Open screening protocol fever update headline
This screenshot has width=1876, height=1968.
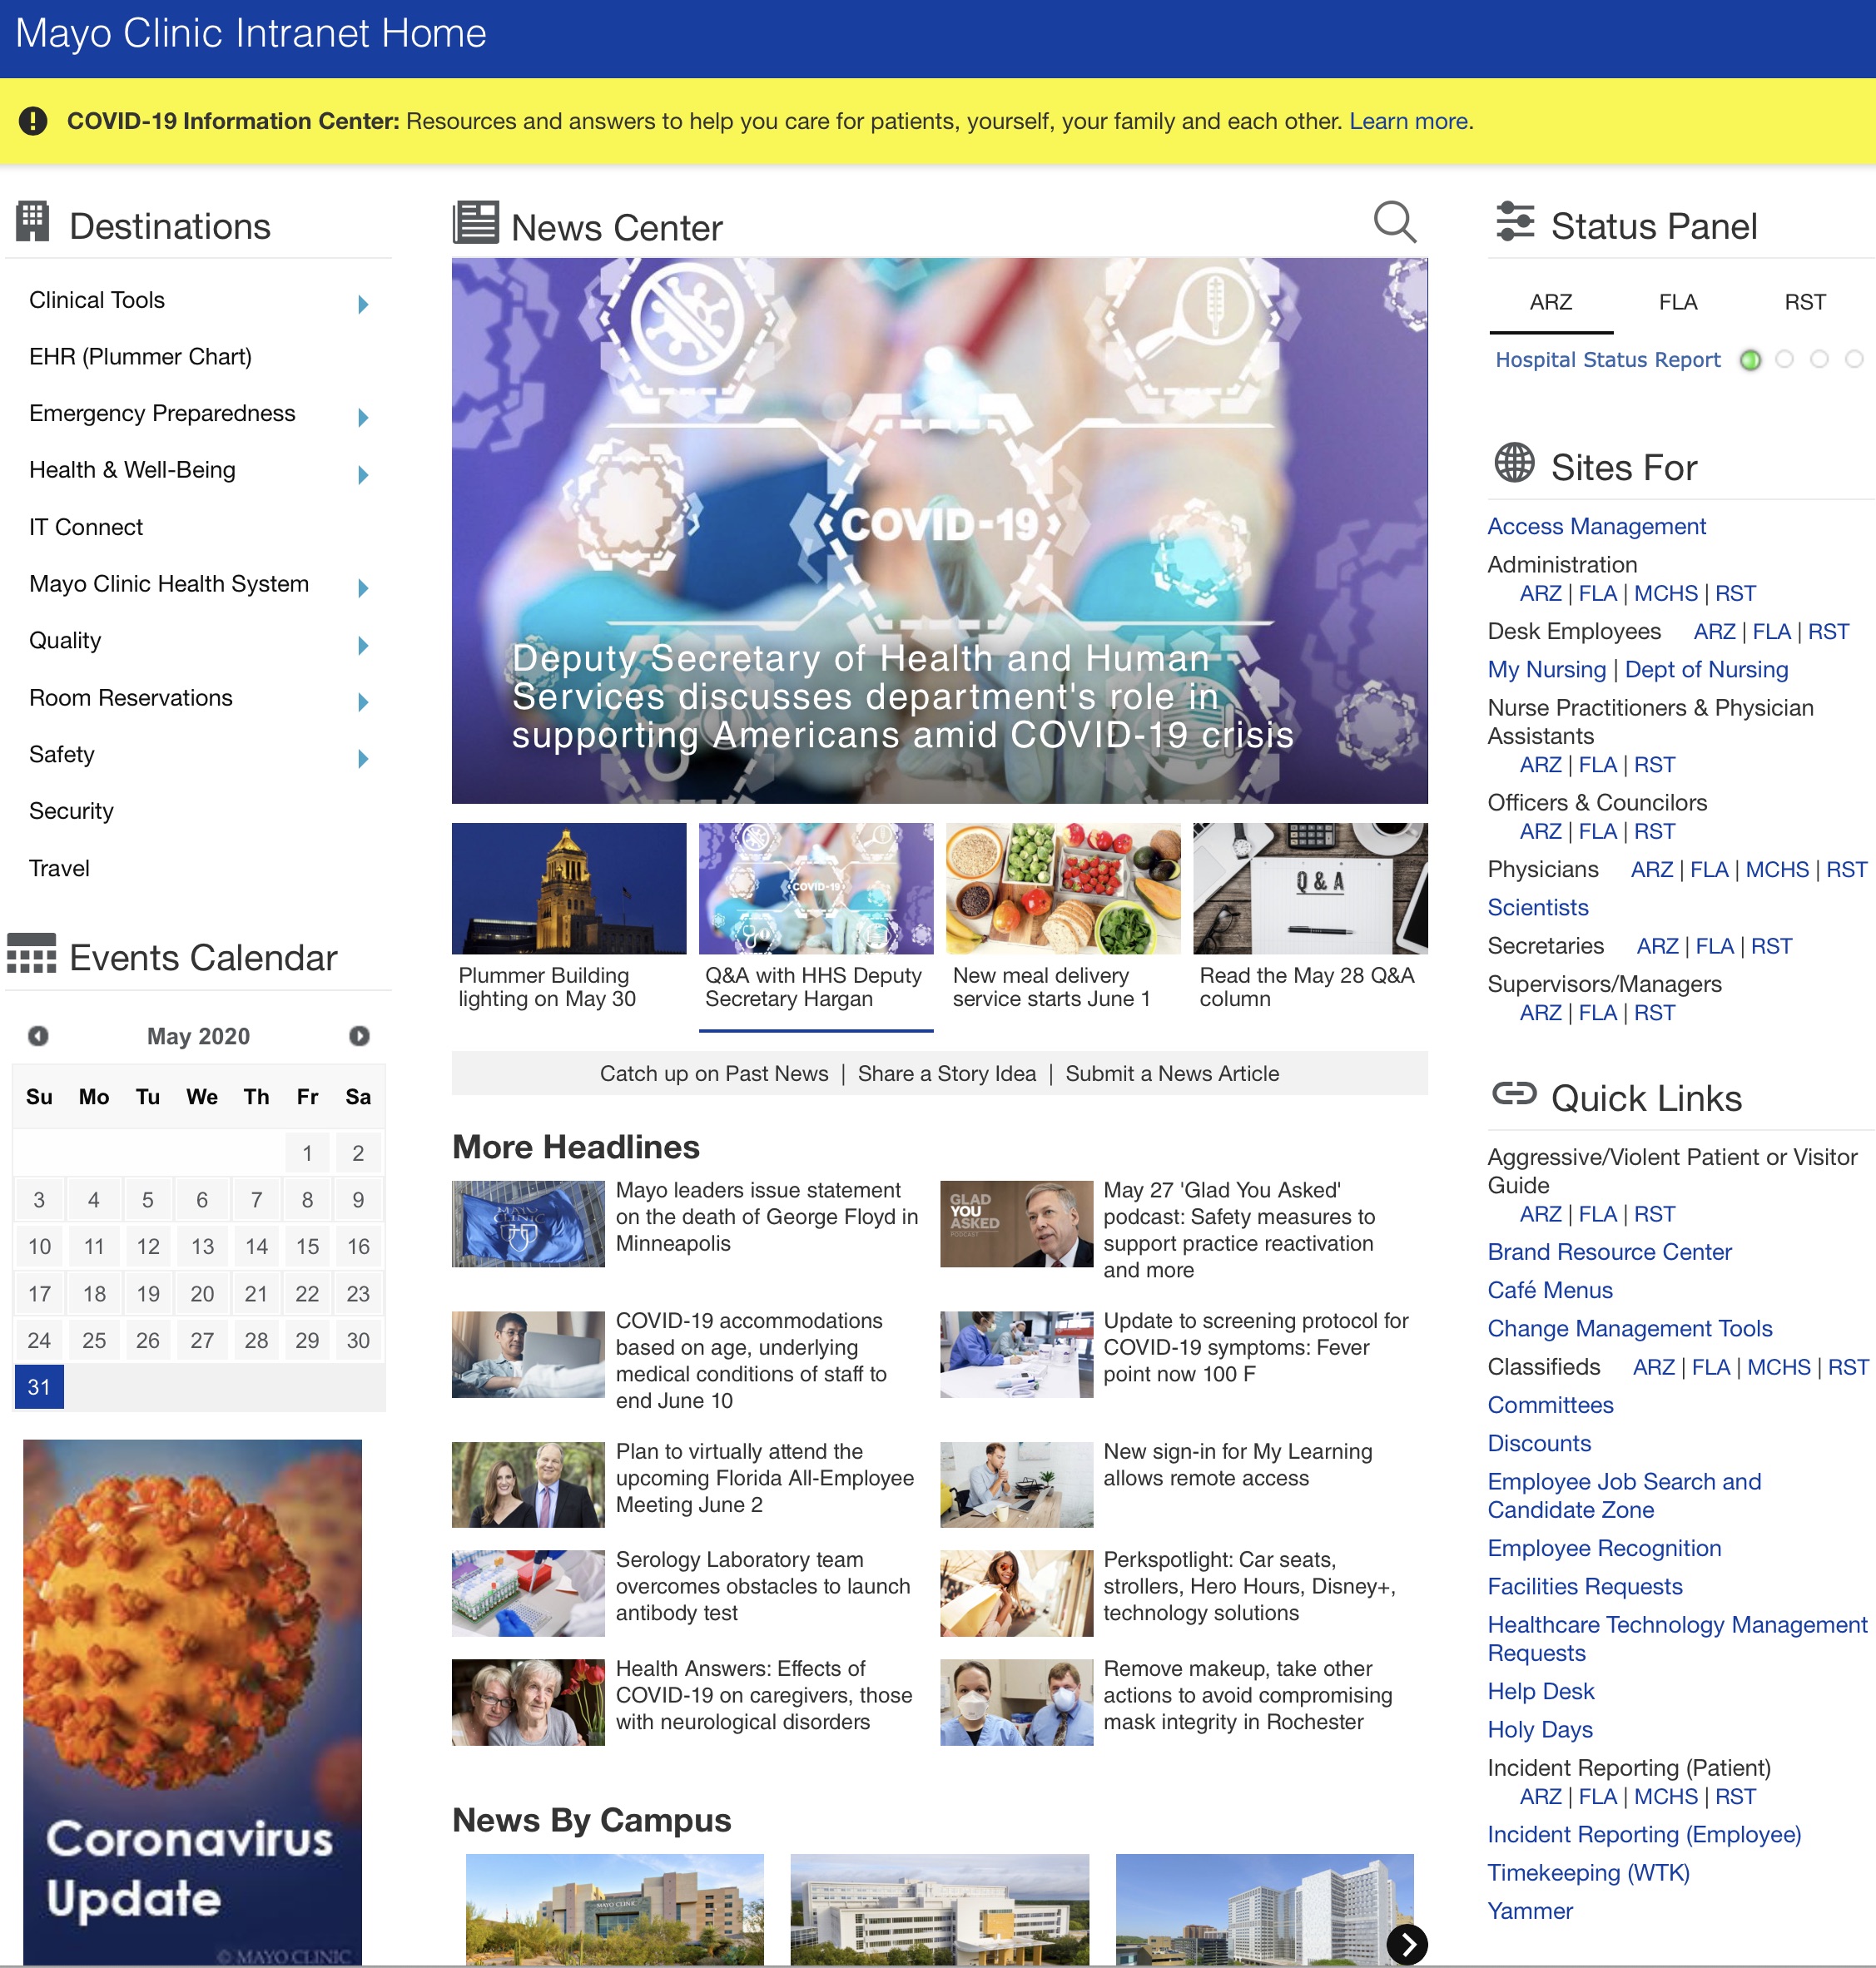(x=1255, y=1347)
